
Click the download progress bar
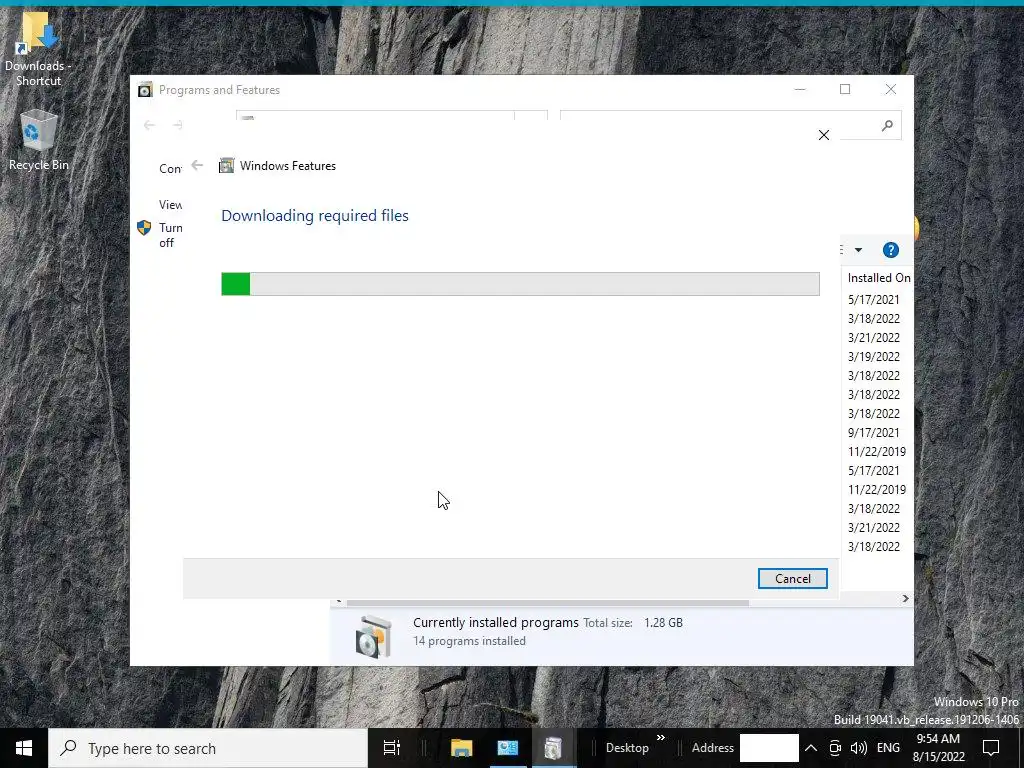pyautogui.click(x=520, y=284)
